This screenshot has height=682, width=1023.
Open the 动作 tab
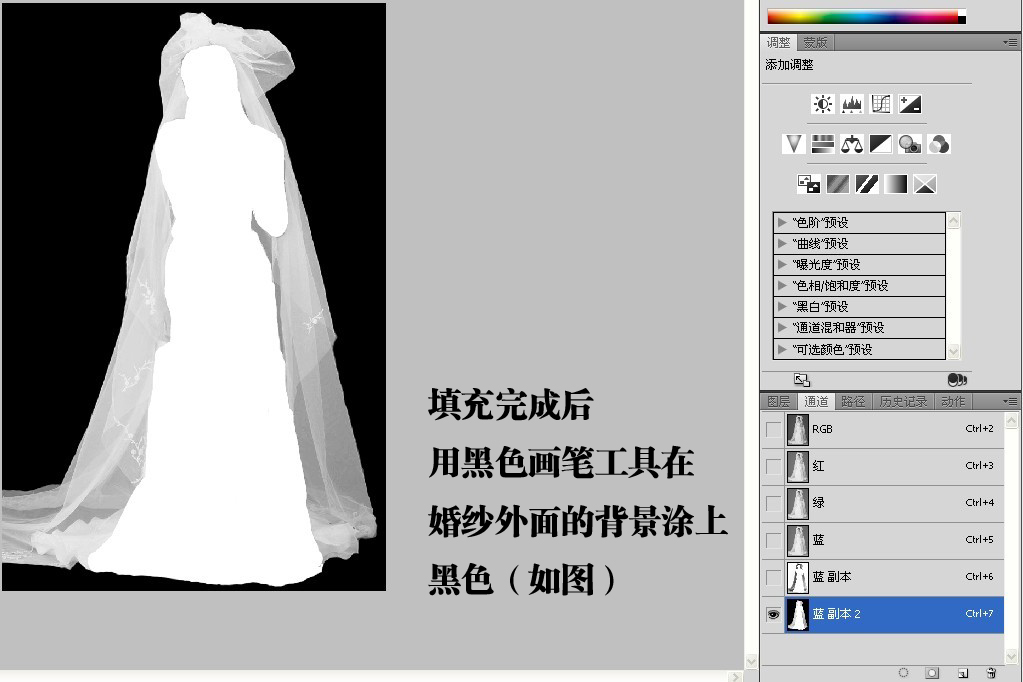953,401
